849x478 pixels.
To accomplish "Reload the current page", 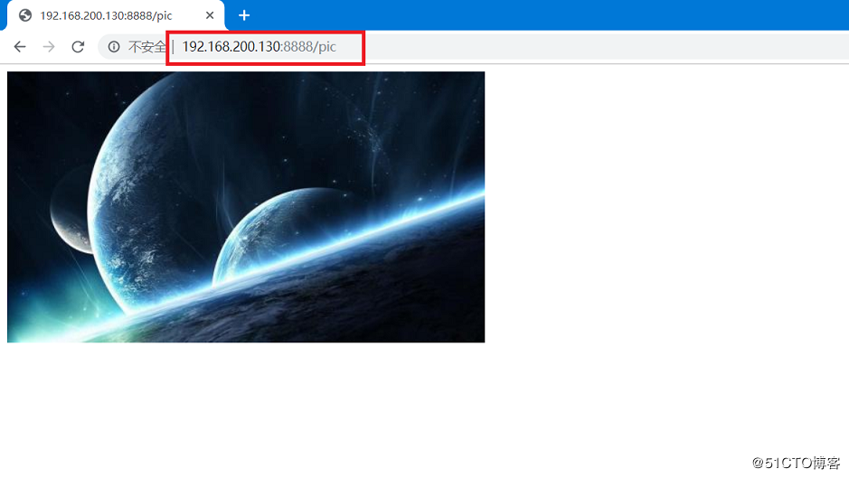I will pos(78,47).
